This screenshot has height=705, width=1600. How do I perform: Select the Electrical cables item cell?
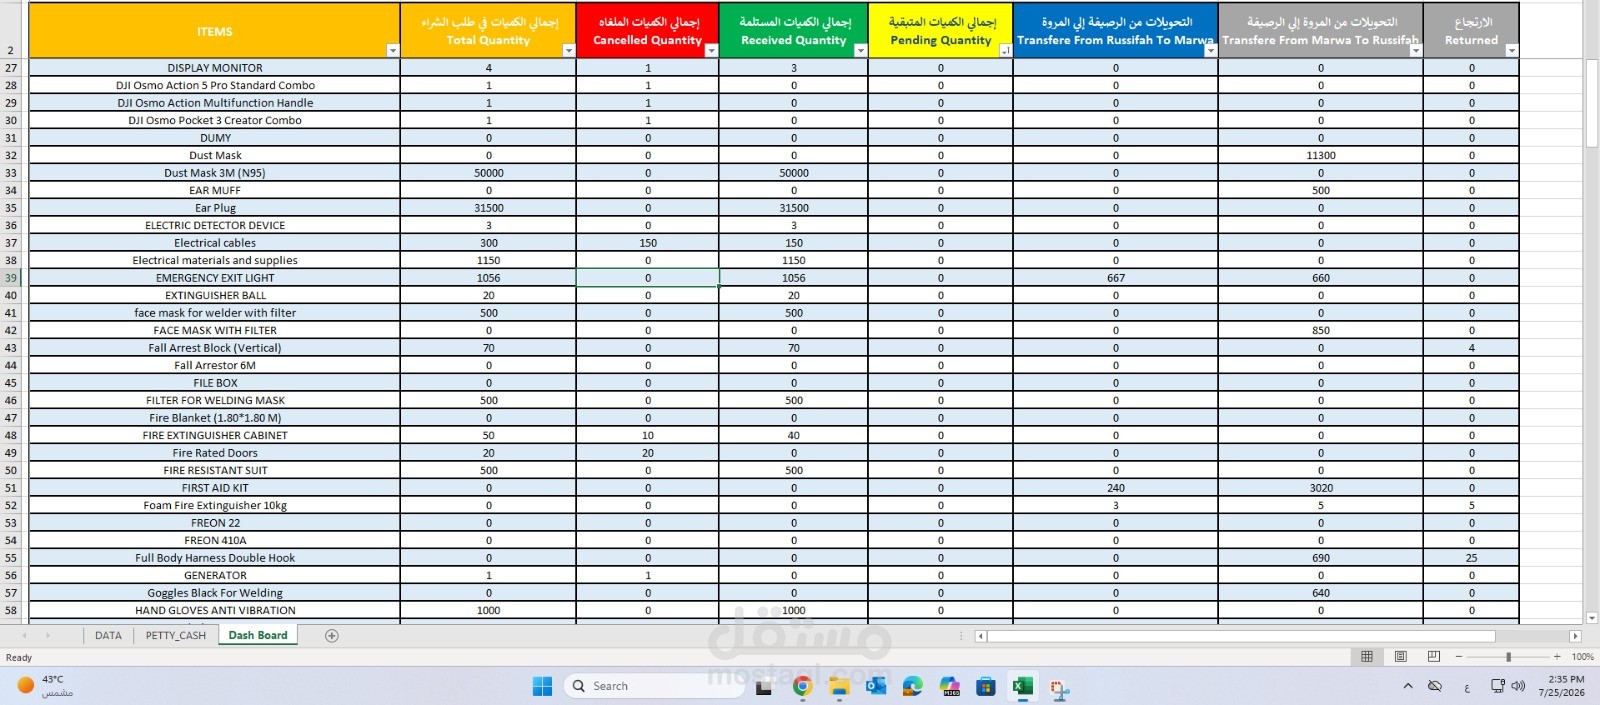click(215, 243)
